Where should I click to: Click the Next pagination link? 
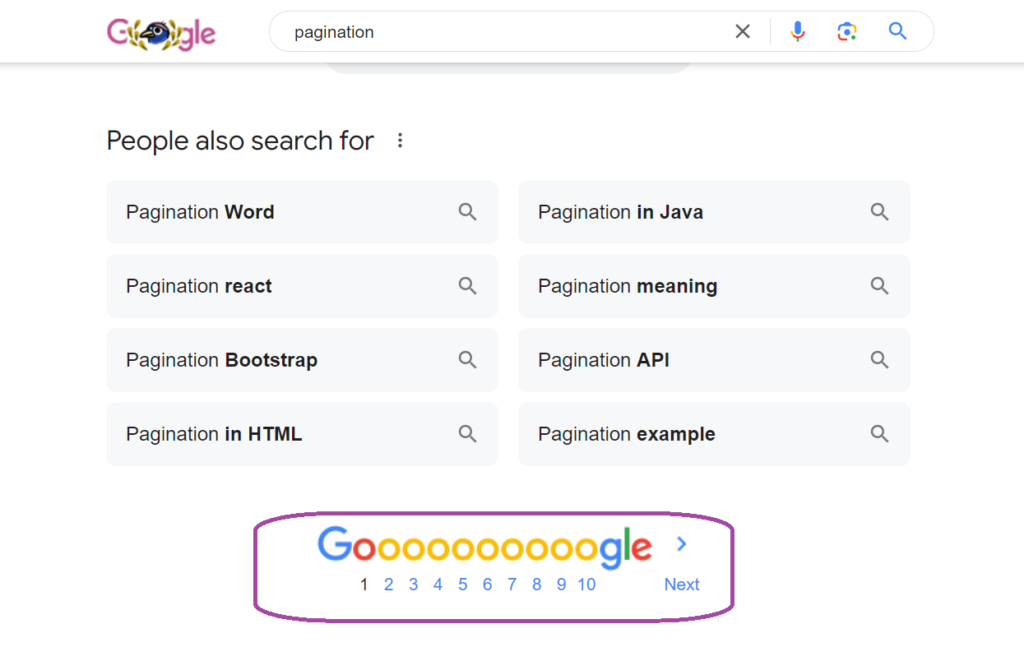(681, 584)
